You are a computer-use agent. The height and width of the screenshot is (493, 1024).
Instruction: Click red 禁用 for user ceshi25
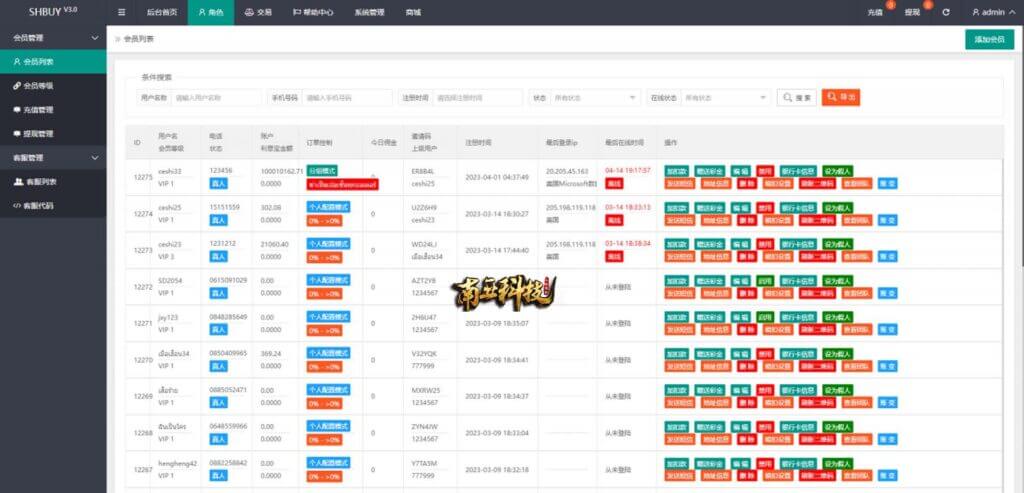(x=765, y=207)
